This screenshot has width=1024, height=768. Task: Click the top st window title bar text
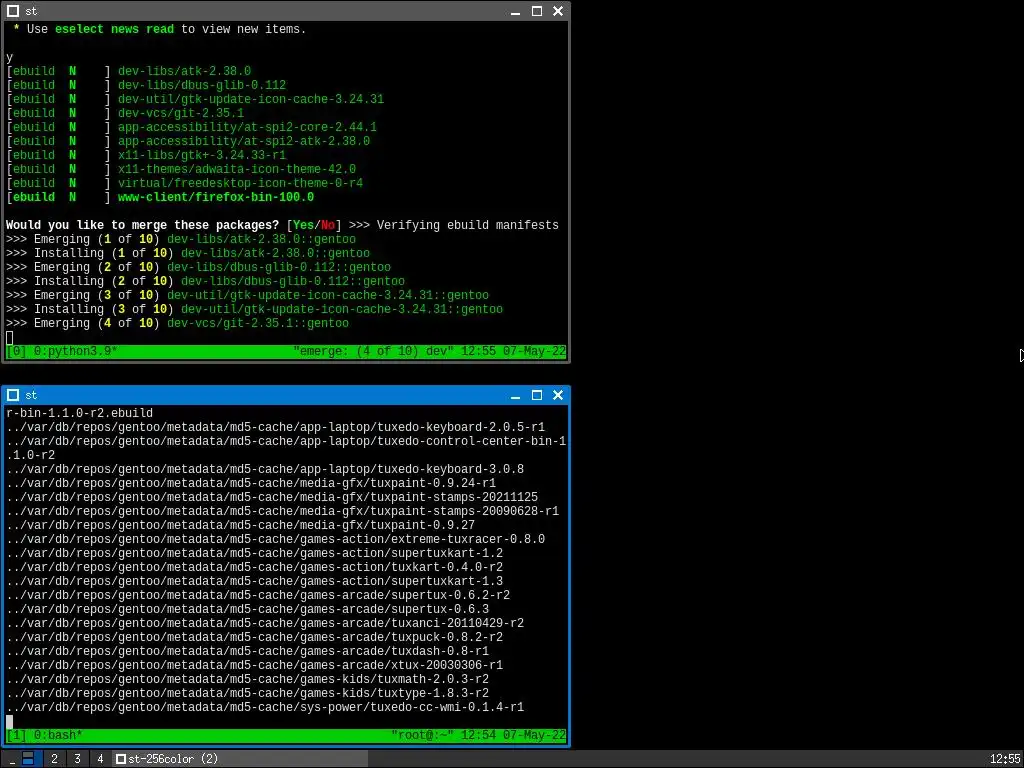[31, 11]
